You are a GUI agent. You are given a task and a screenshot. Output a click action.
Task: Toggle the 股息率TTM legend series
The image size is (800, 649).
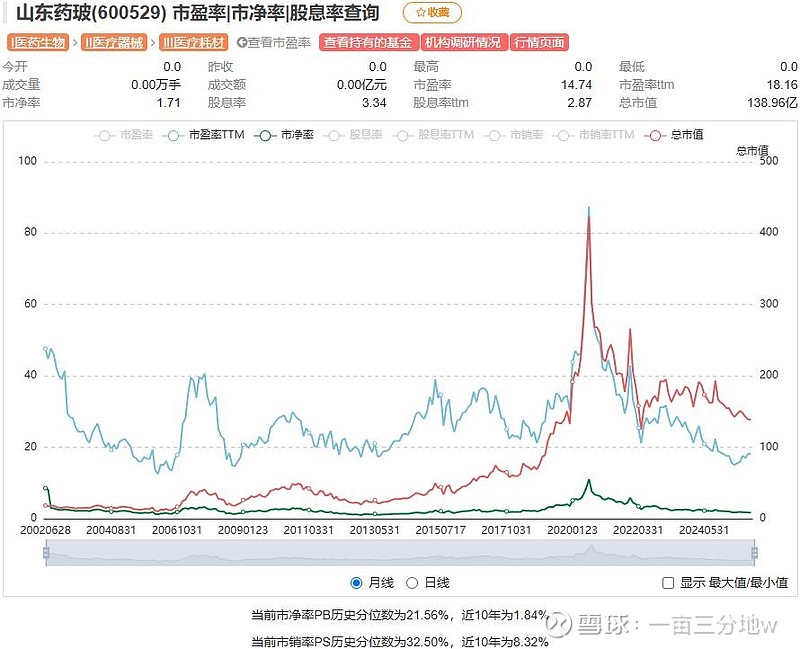pyautogui.click(x=433, y=135)
